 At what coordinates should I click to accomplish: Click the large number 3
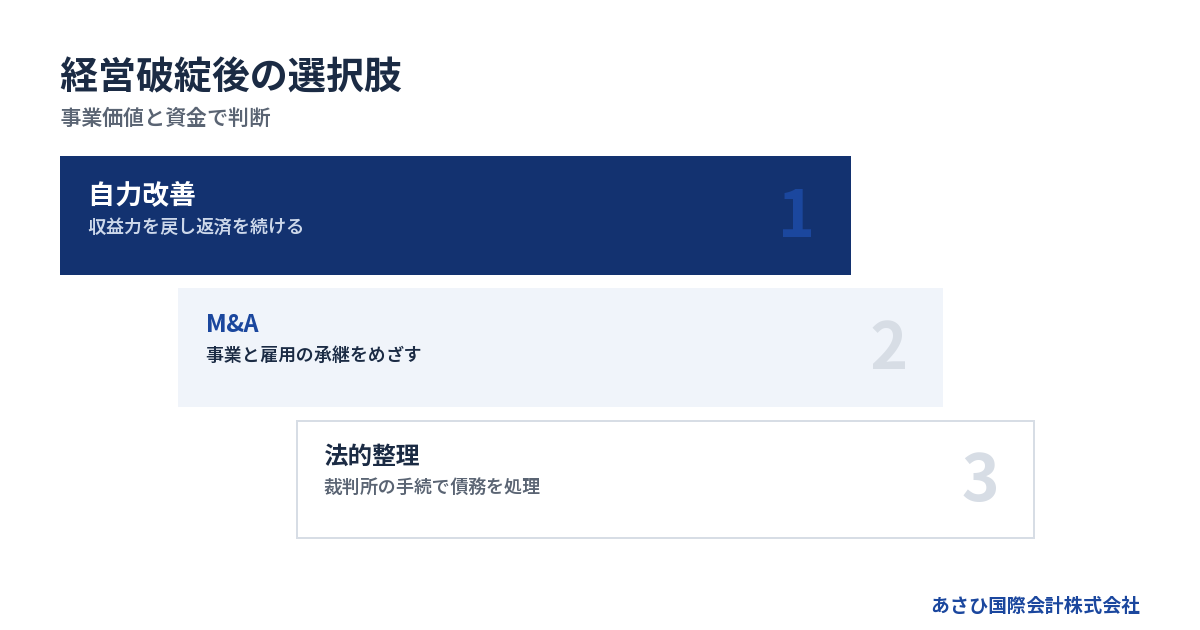980,478
